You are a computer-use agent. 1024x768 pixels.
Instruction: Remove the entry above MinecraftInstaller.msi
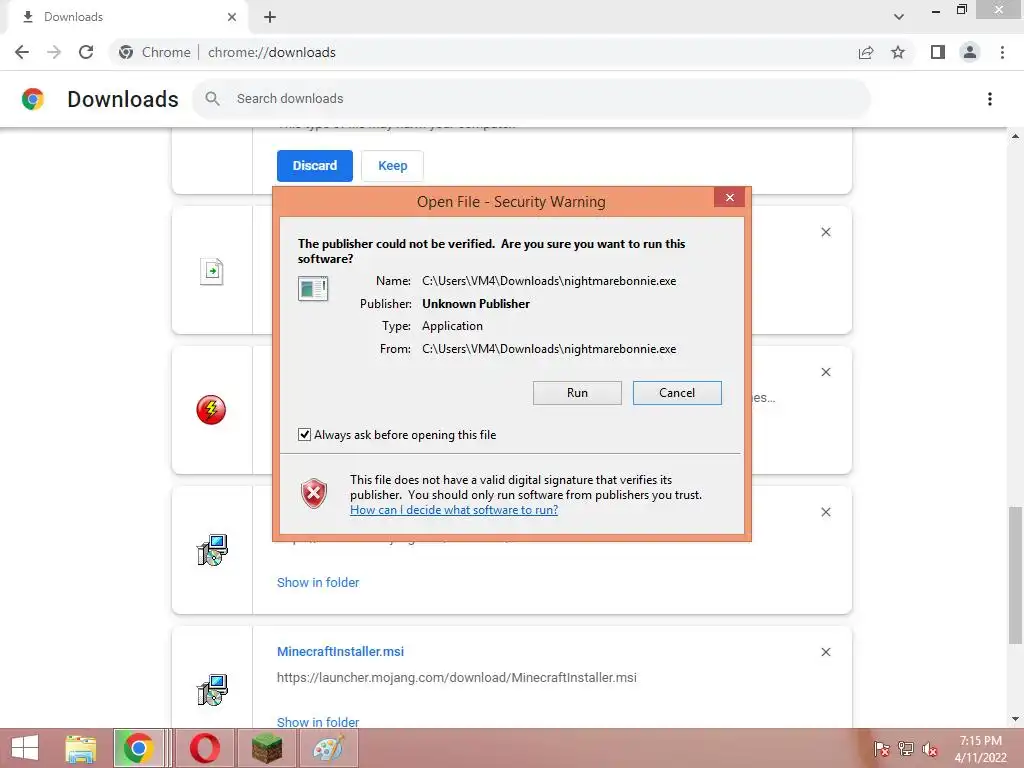coord(825,512)
